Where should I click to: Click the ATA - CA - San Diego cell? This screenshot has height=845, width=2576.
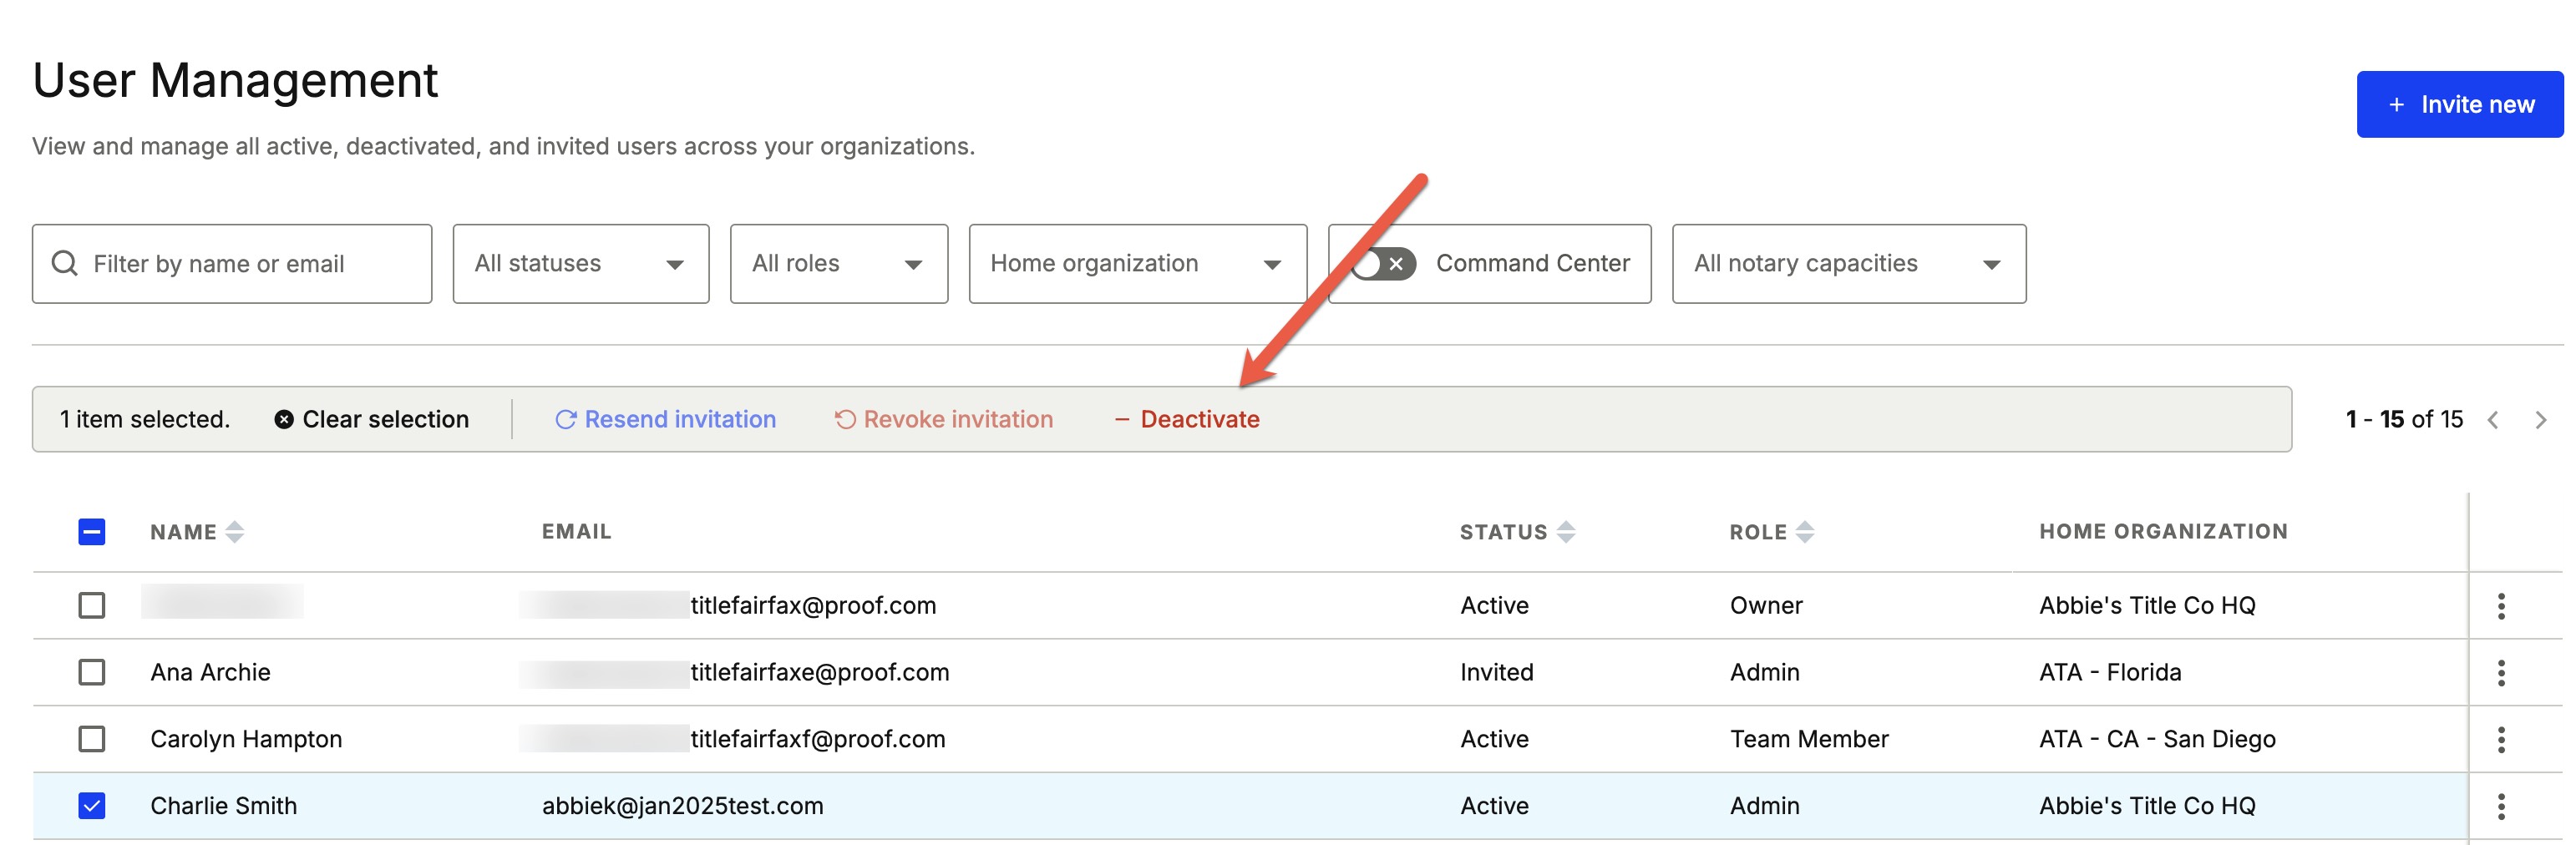(2158, 739)
